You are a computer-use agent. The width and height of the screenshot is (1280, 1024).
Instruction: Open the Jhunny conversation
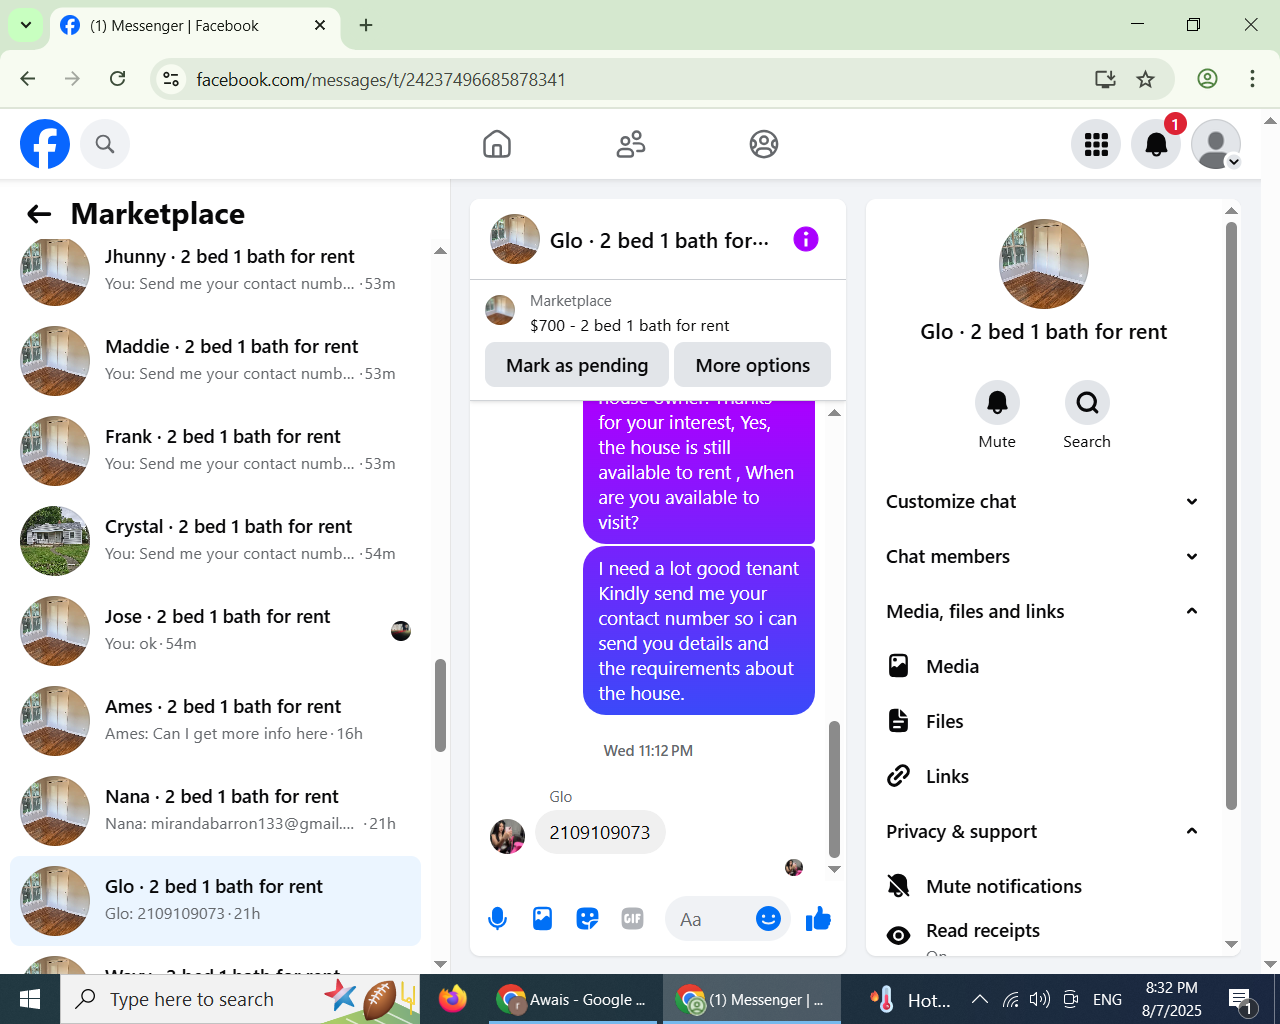[x=215, y=271]
